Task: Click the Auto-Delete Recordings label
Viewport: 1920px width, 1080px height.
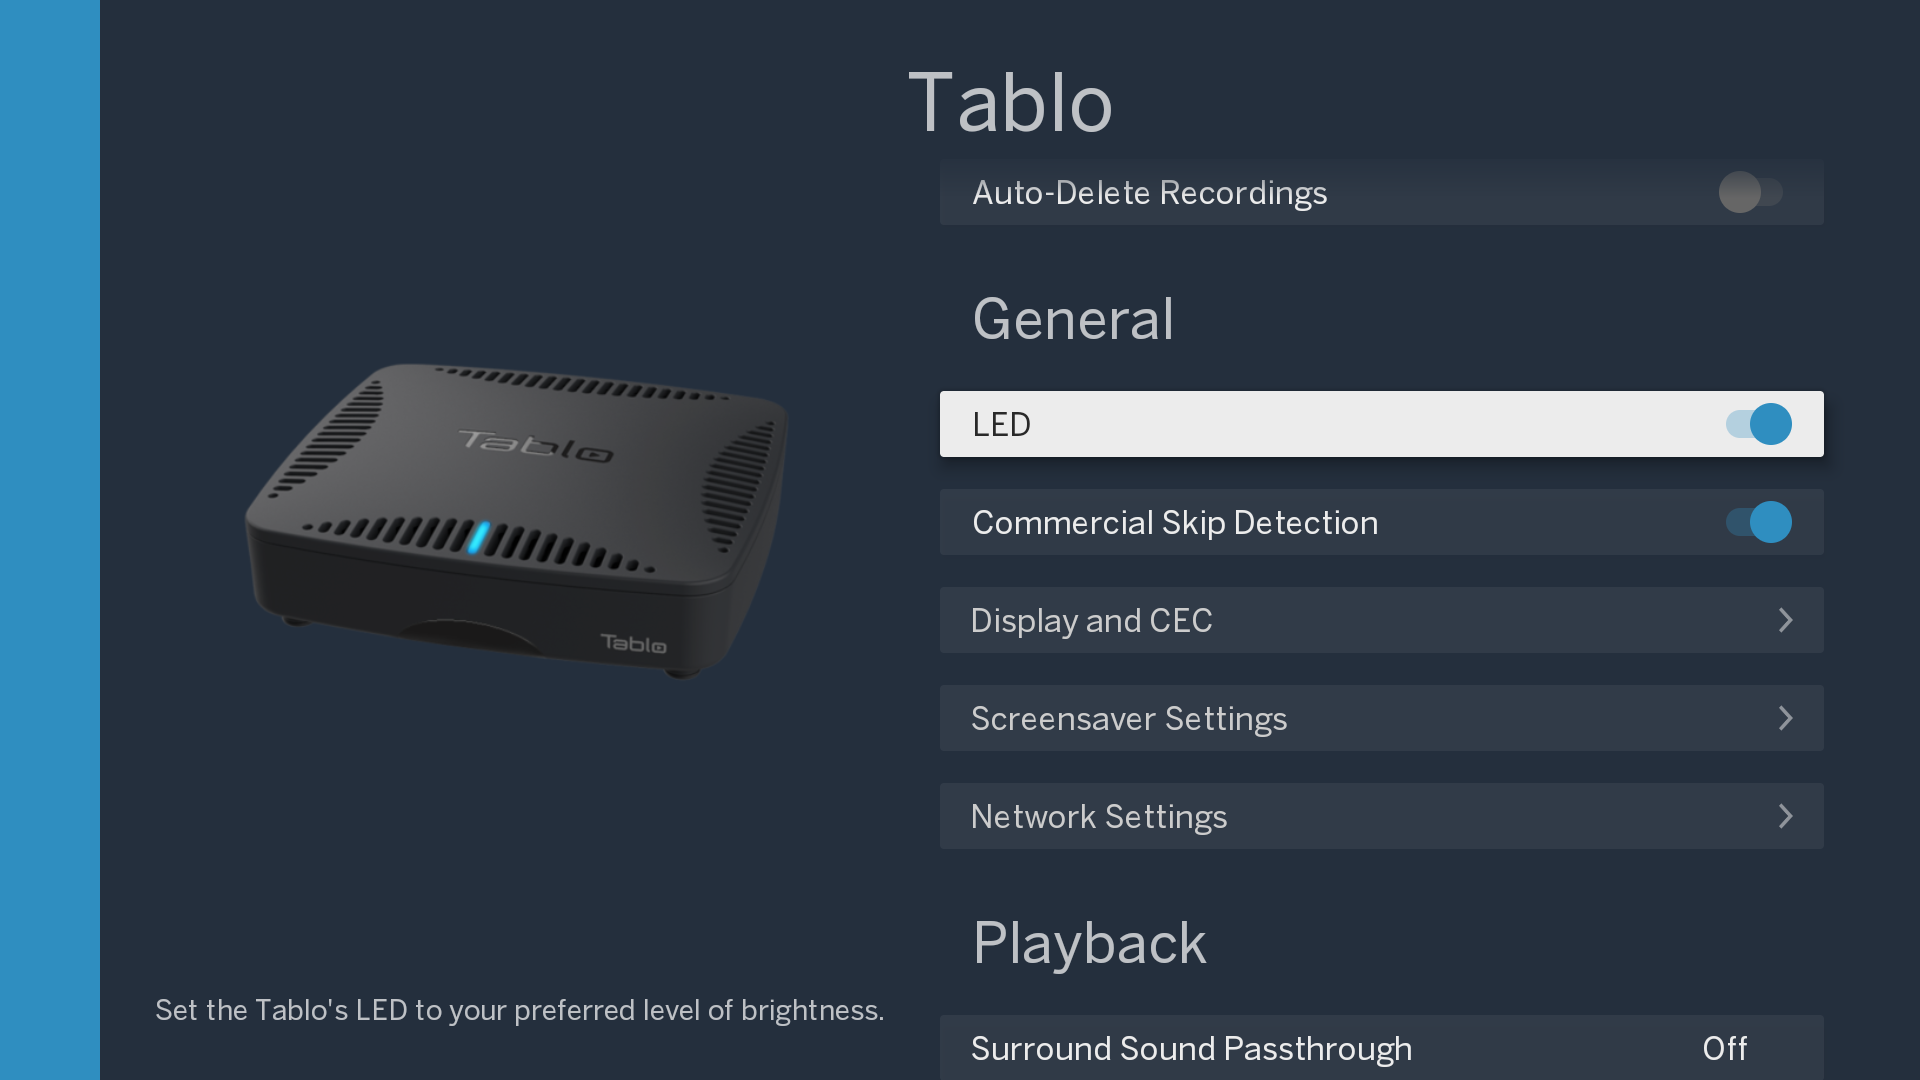Action: [x=1150, y=193]
